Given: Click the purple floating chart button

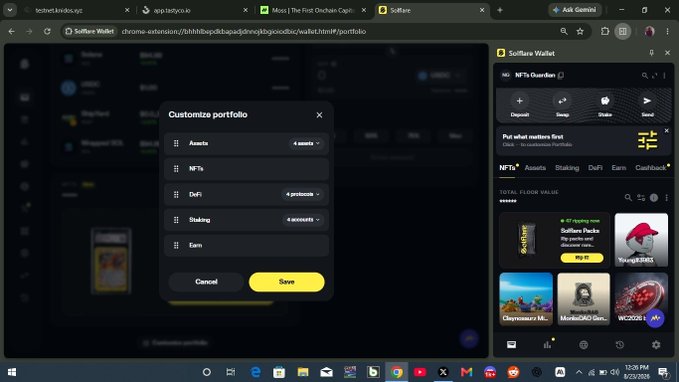Looking at the screenshot, I should [x=655, y=318].
